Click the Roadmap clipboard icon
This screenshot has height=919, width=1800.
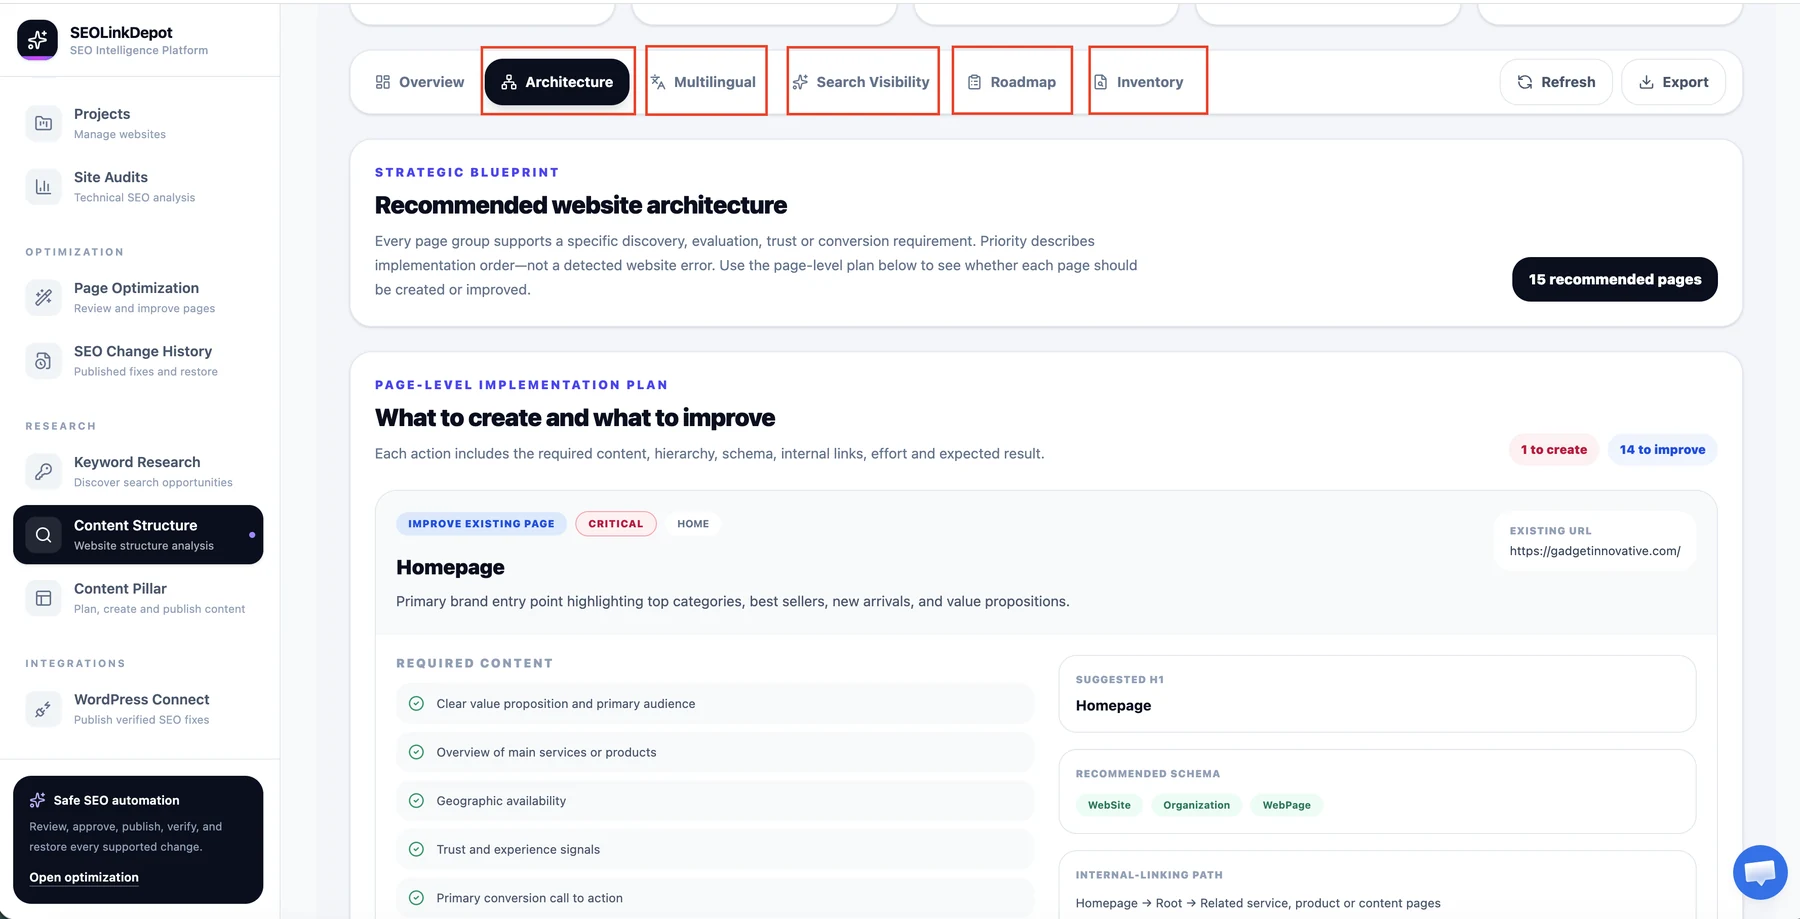coord(974,82)
